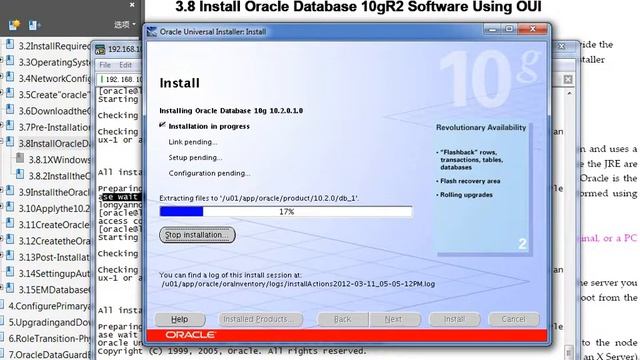Click the Cancel button in the installer
This screenshot has width=640, height=360.
tap(513, 319)
